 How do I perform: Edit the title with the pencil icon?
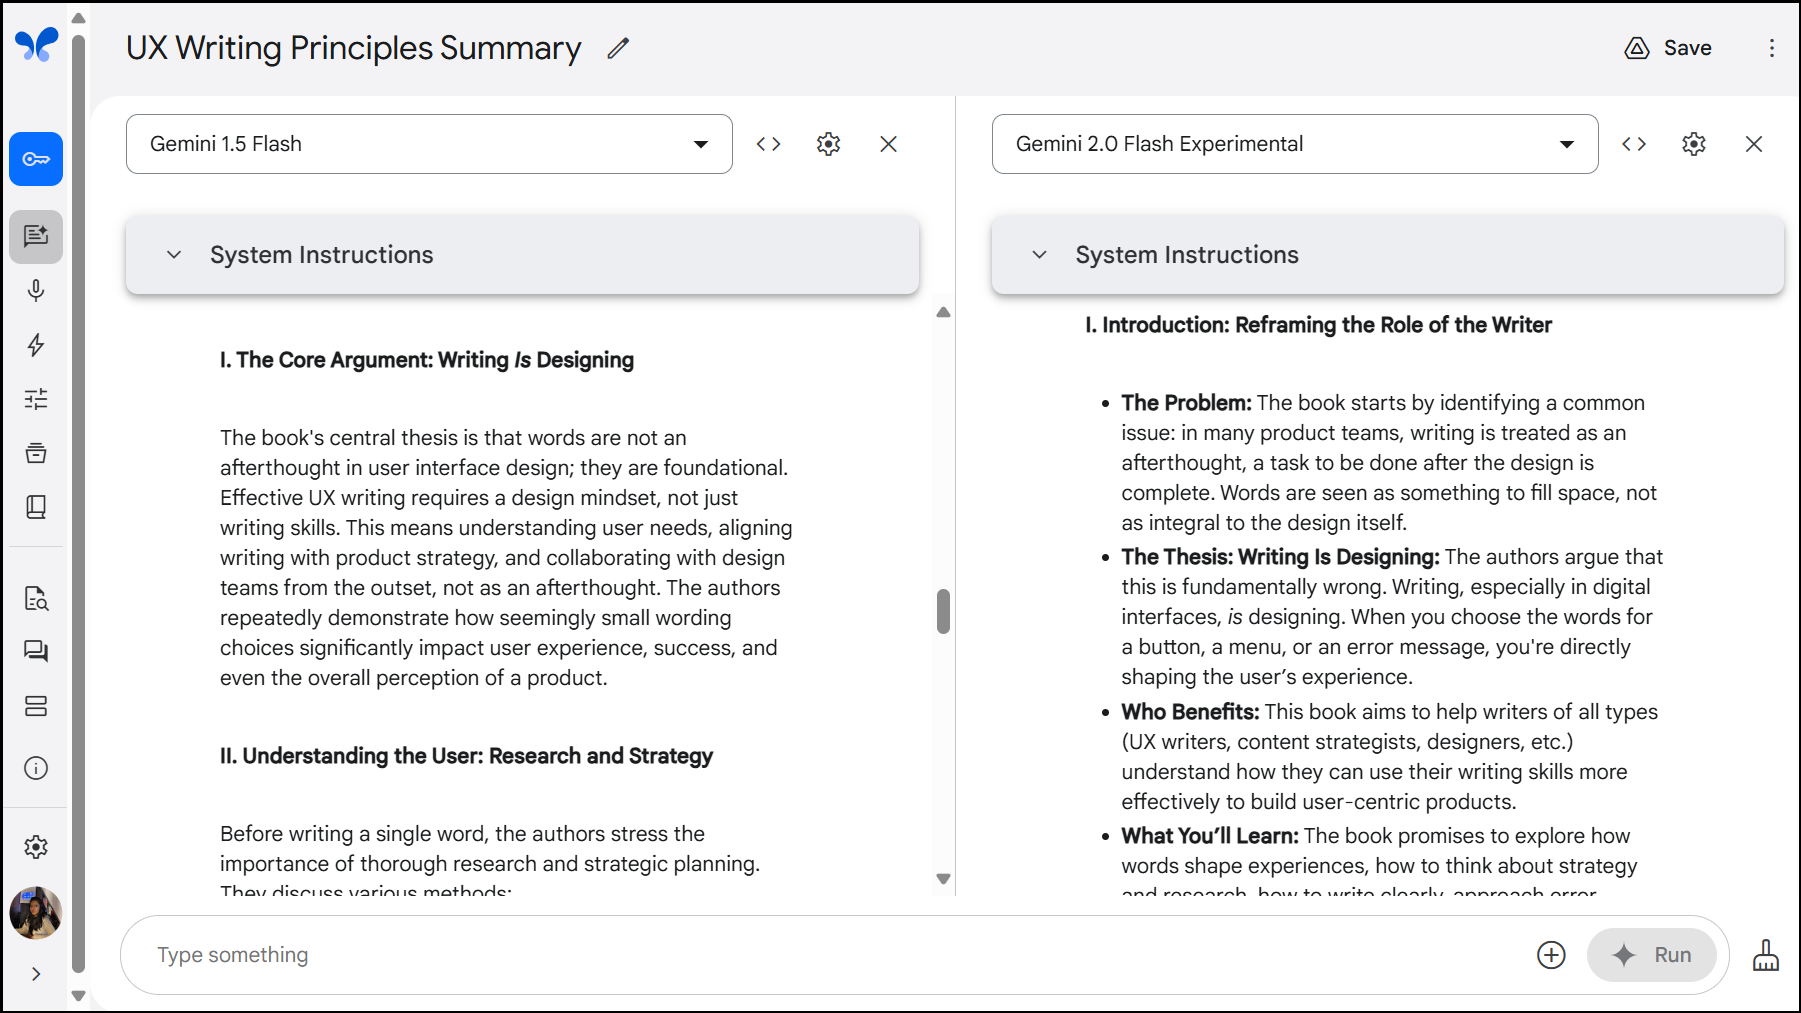(x=618, y=48)
